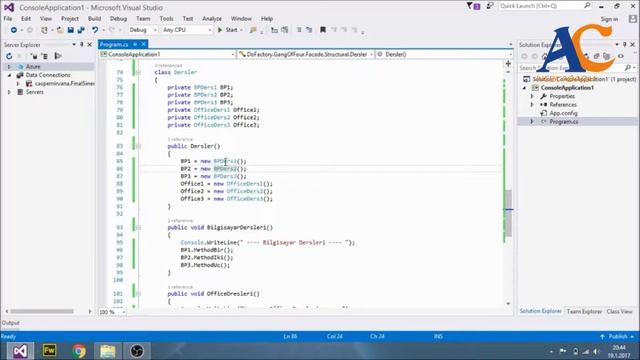The width and height of the screenshot is (640, 360).
Task: Open the Debug menu
Action: pyautogui.click(x=118, y=19)
